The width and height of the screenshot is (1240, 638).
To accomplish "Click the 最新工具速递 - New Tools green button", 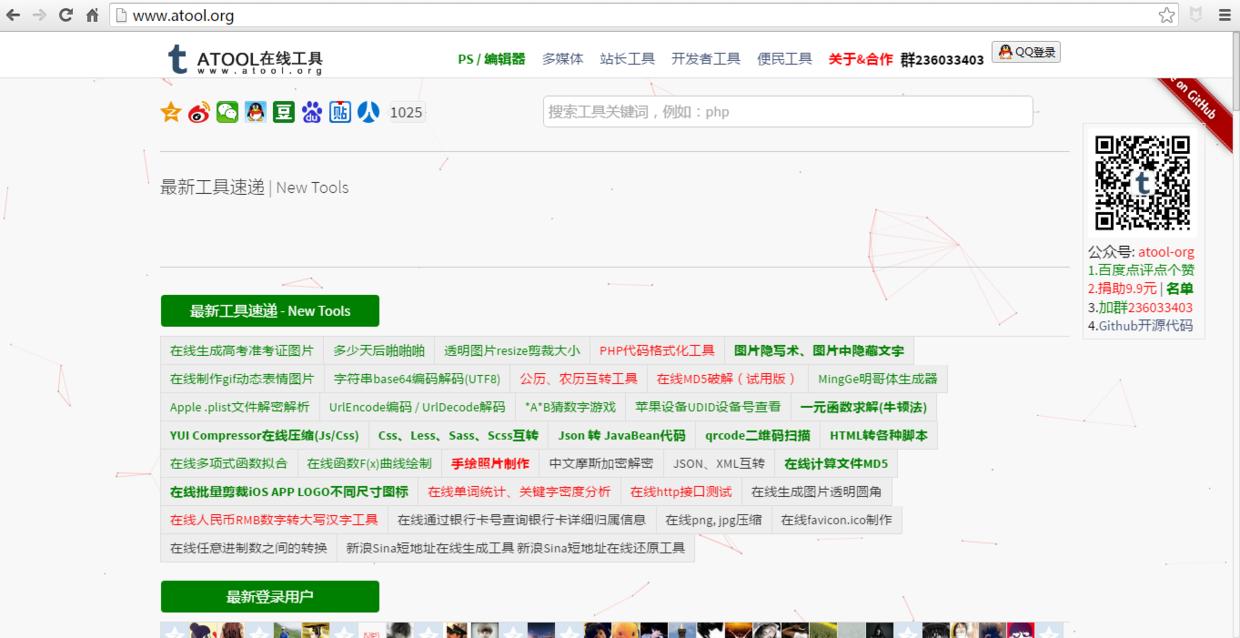I will pyautogui.click(x=269, y=311).
